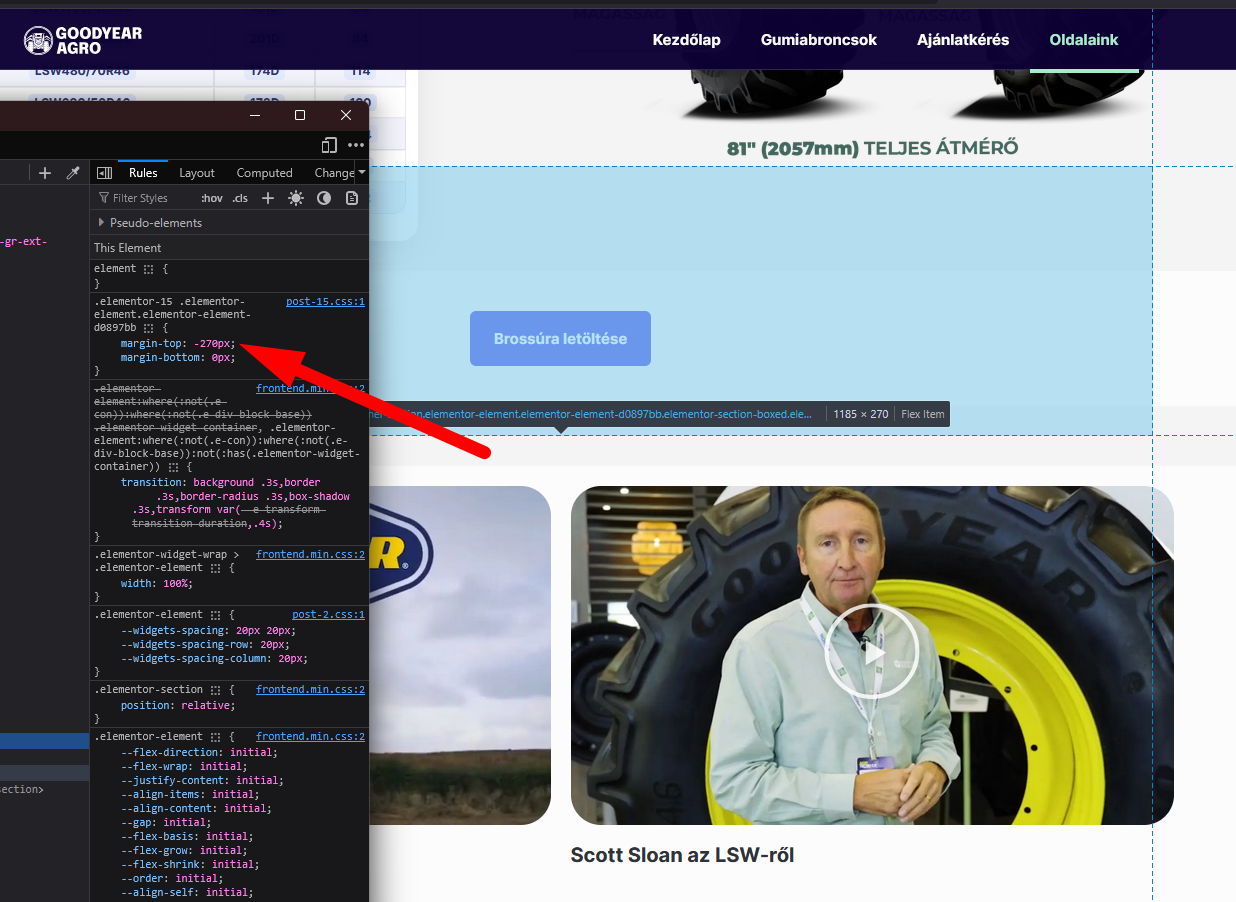Click the Scott Sloan az LSW-ről title
This screenshot has height=902, width=1236.
pyautogui.click(x=682, y=855)
